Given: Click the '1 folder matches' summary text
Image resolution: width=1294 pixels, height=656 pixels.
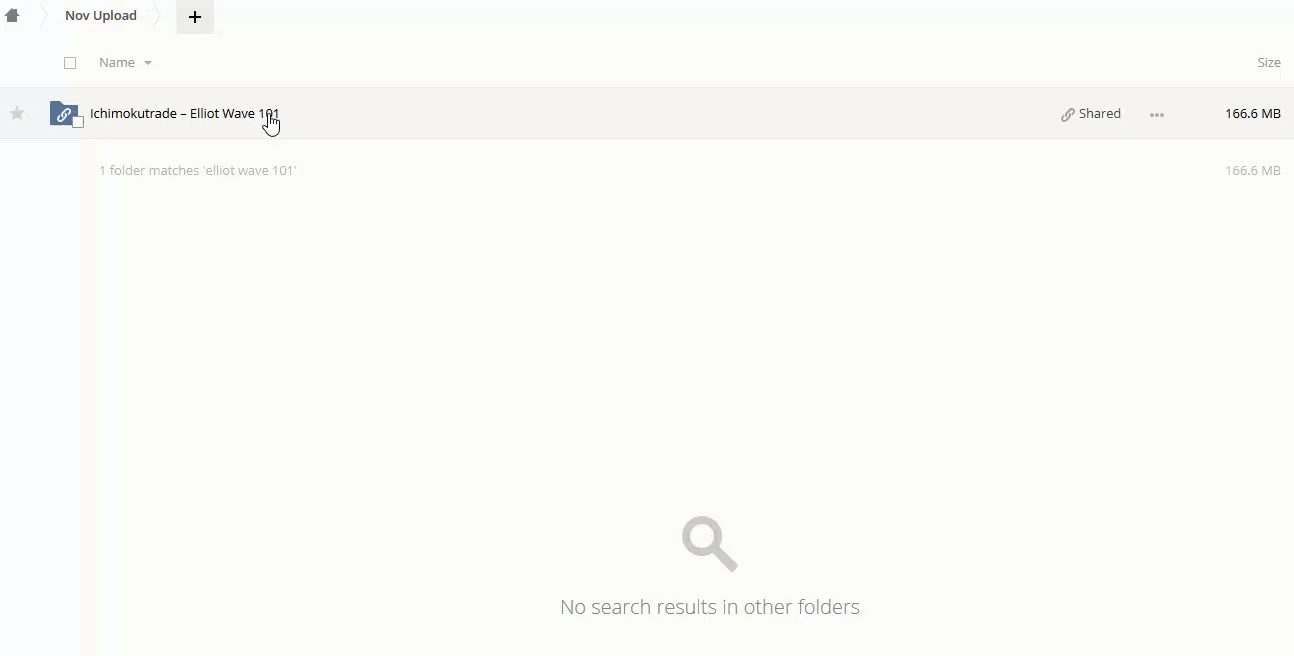Looking at the screenshot, I should pyautogui.click(x=198, y=171).
